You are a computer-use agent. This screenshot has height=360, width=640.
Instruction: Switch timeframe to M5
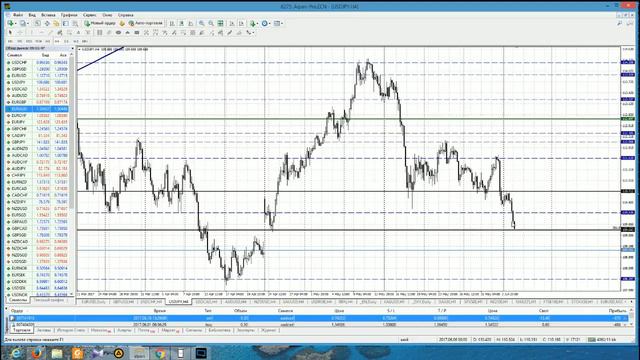click(x=20, y=41)
